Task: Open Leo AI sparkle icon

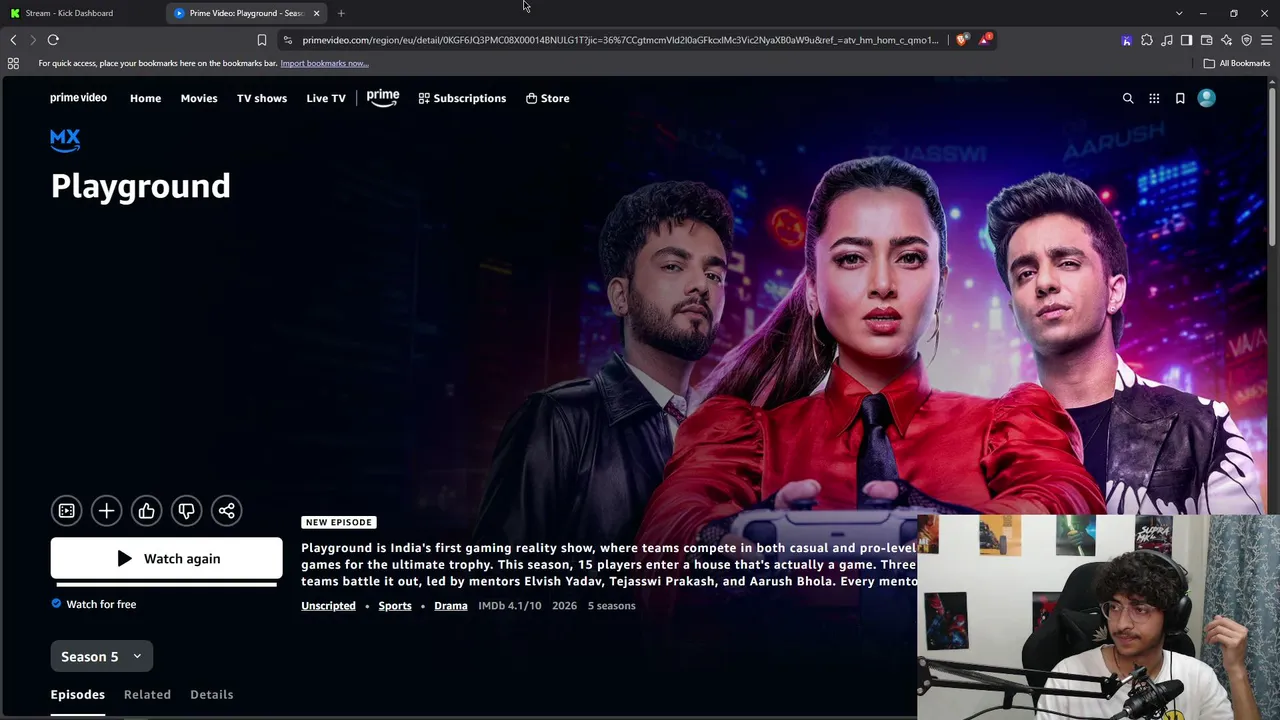Action: point(1226,40)
